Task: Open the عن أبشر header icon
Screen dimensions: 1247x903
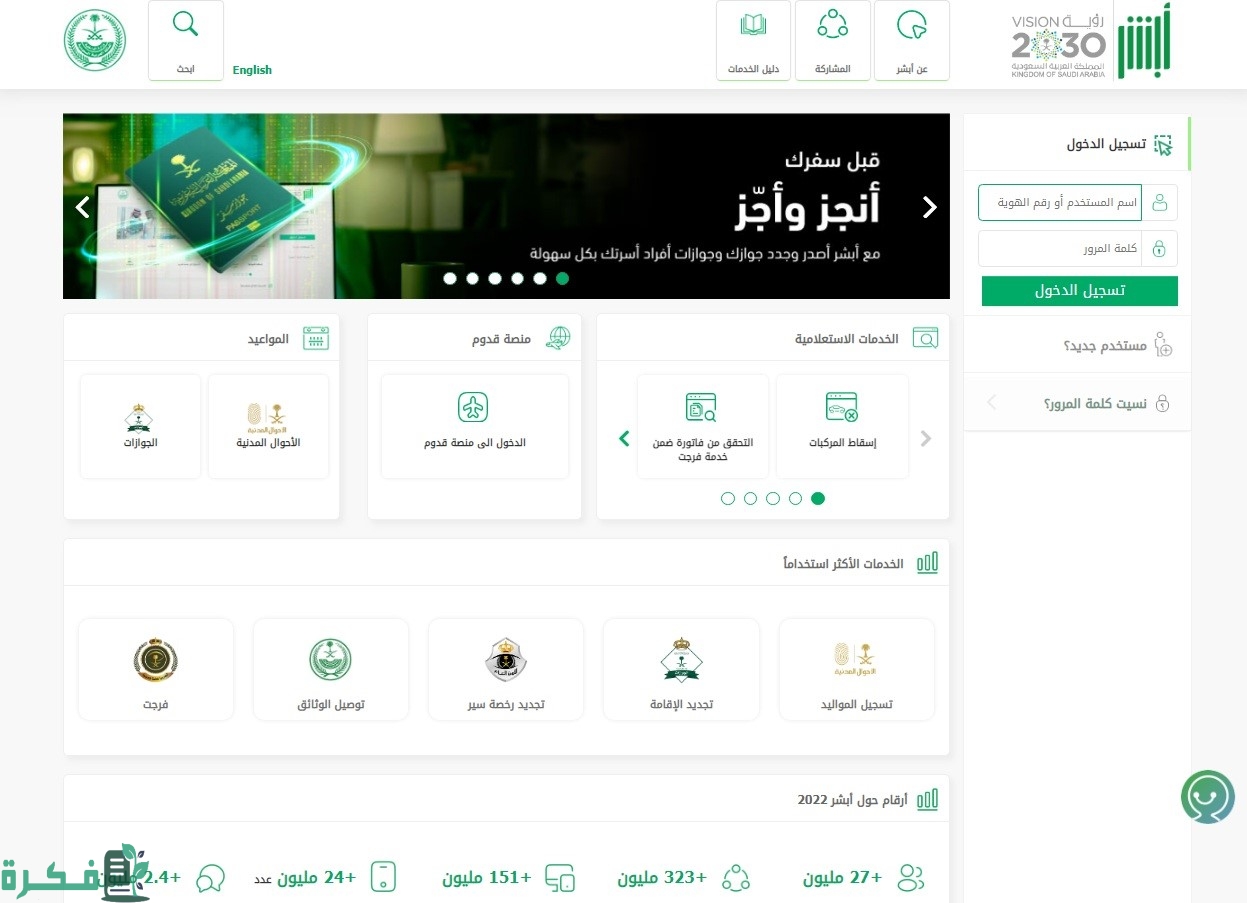Action: pyautogui.click(x=911, y=40)
